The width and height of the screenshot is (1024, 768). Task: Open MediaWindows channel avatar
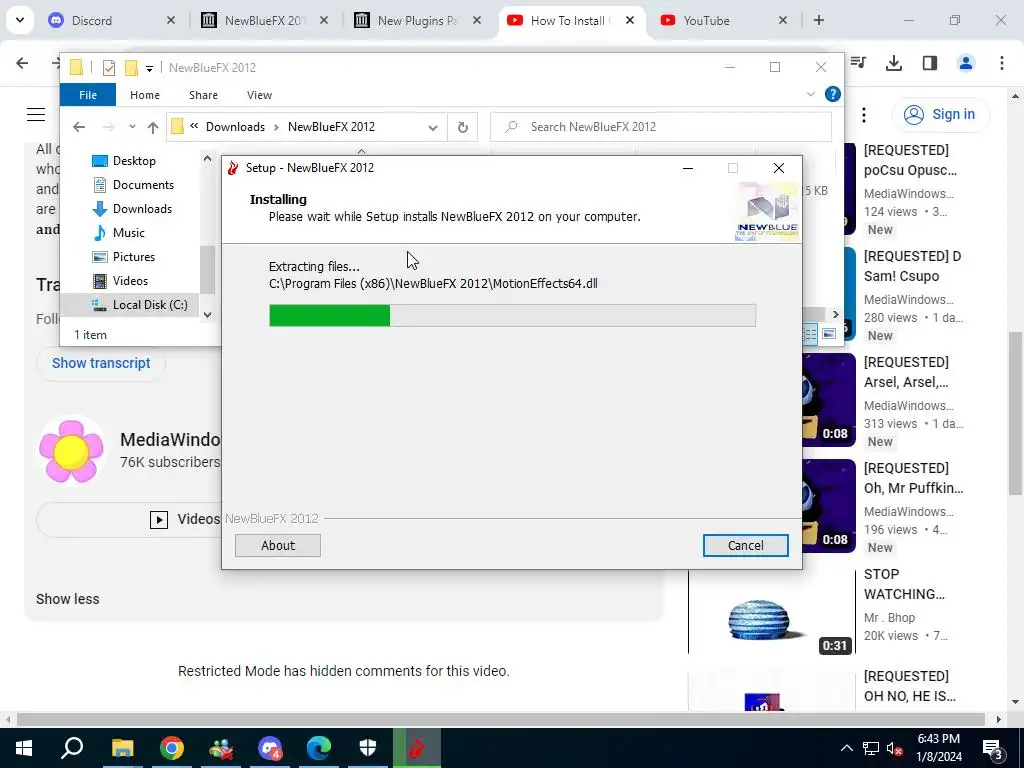point(71,451)
